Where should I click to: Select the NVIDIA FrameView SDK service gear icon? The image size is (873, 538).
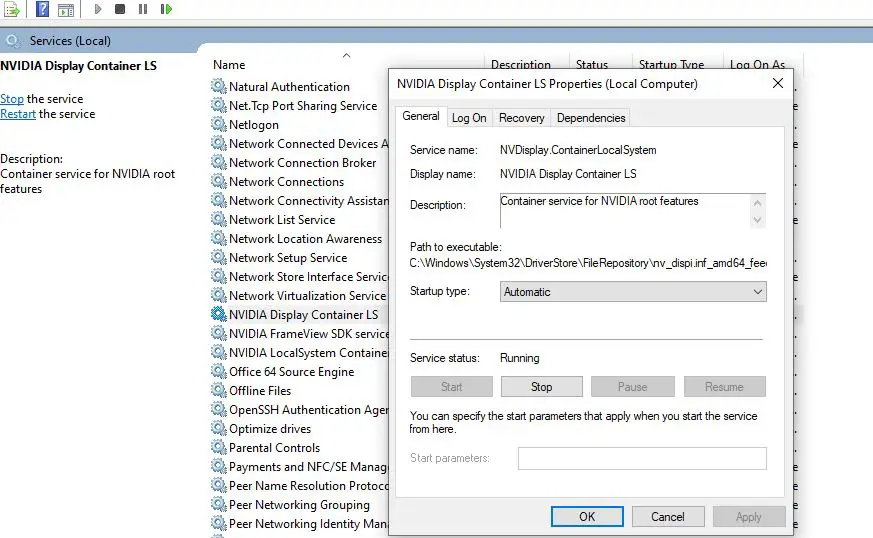coord(219,334)
